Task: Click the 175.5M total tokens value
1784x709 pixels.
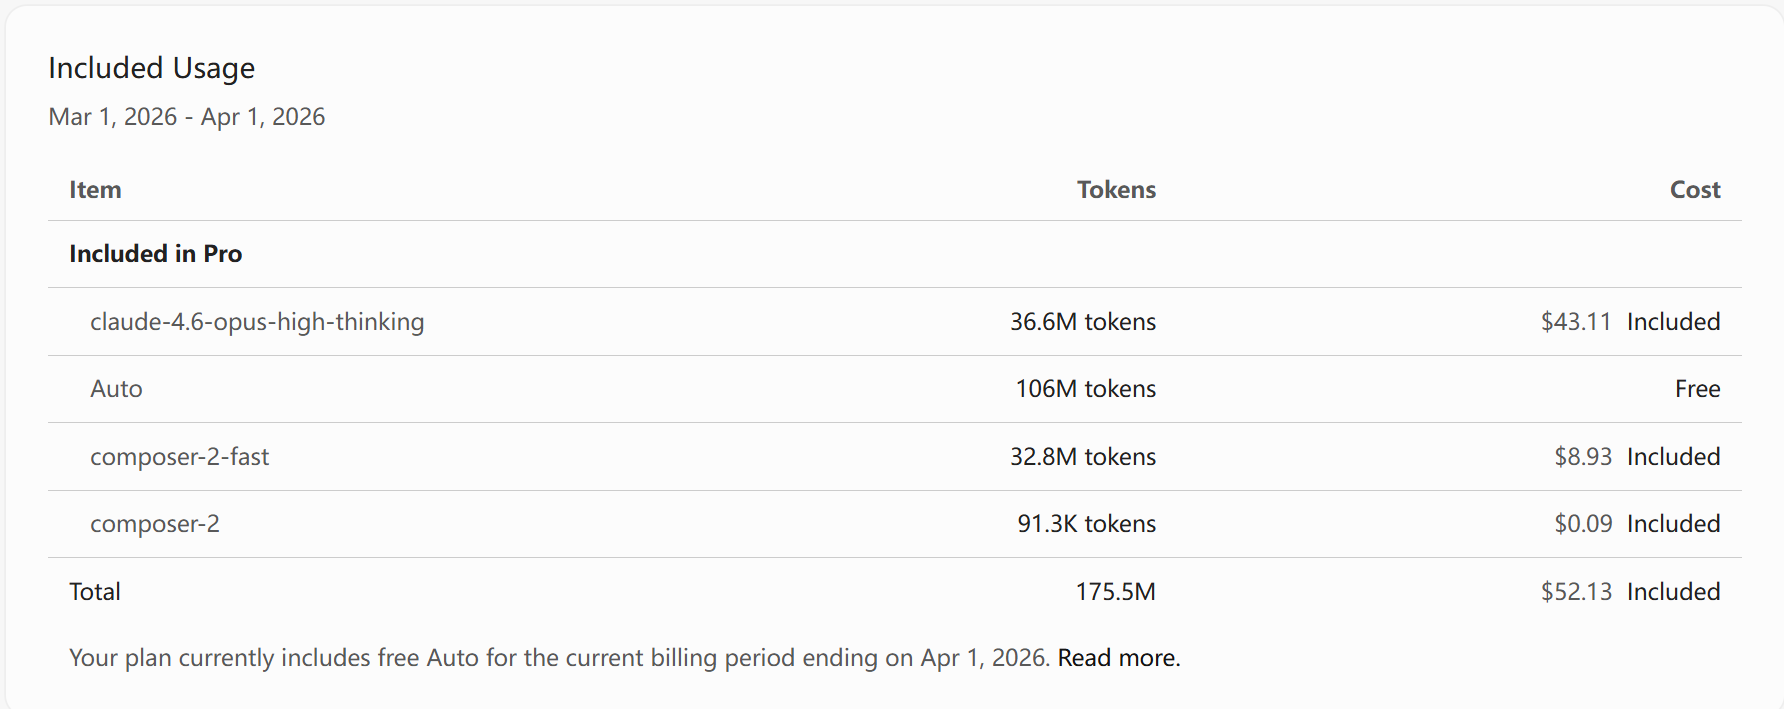Action: tap(1115, 592)
